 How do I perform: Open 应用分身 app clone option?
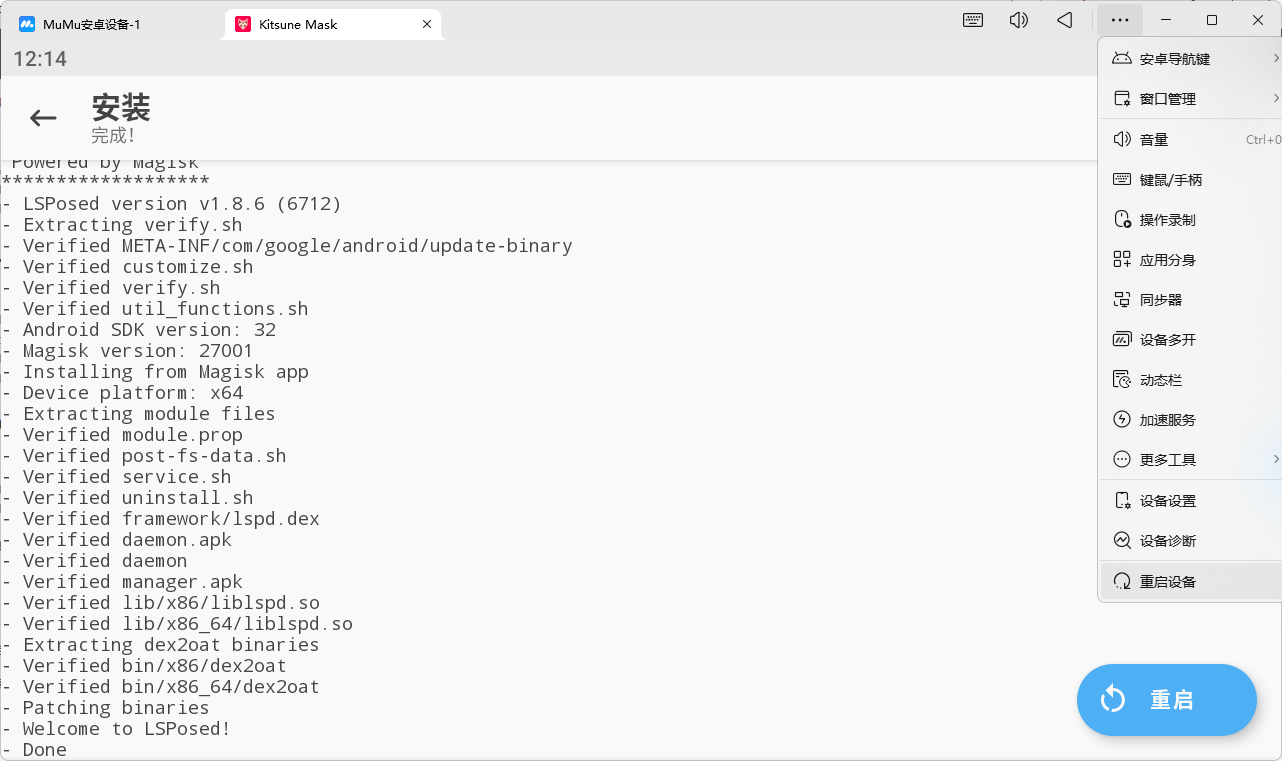pos(1167,260)
